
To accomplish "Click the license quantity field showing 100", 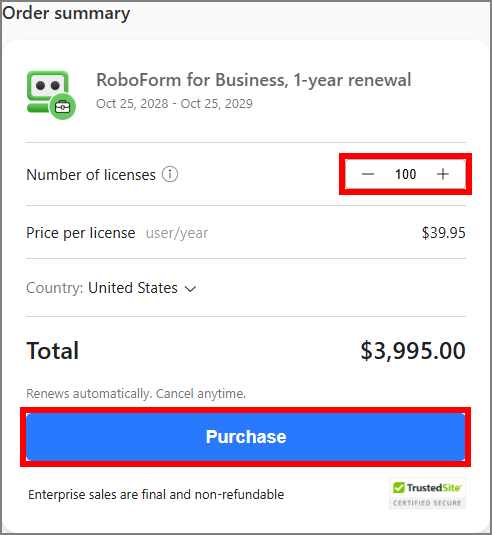I will (x=405, y=174).
